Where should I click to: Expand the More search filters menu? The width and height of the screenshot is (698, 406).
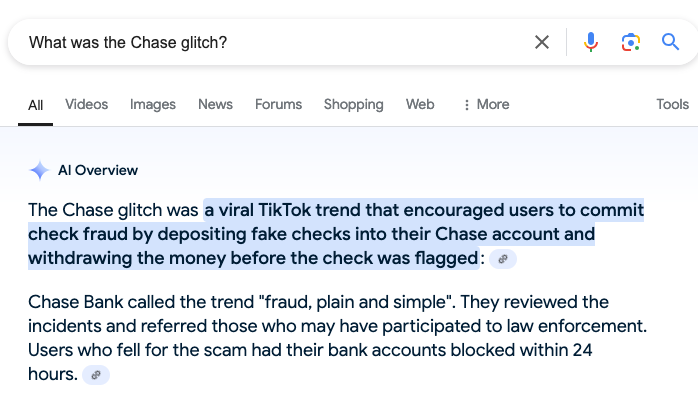486,105
